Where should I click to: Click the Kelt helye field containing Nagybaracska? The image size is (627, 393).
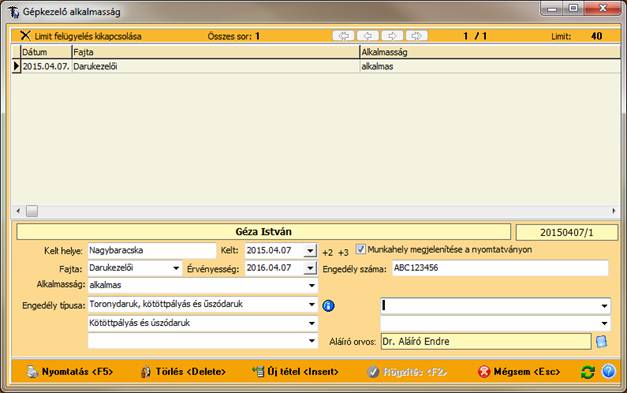[152, 251]
